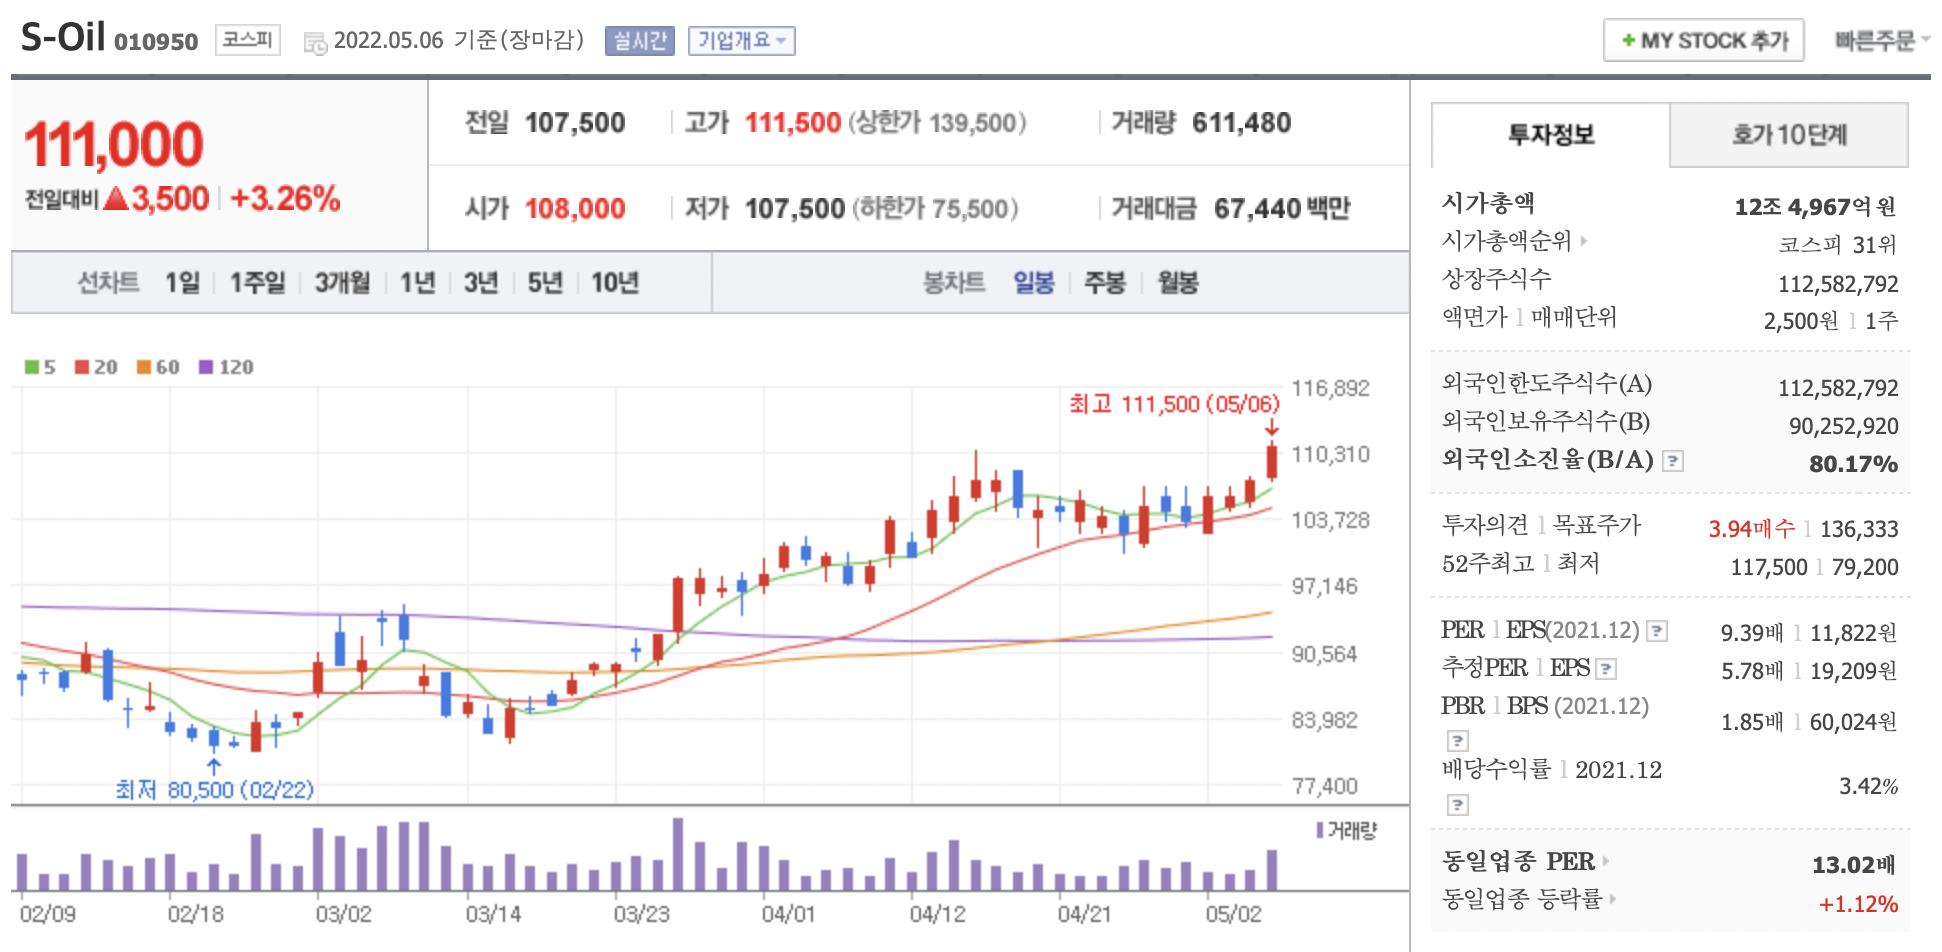Select the 3년 line chart period
Screen dimensions: 1942x952
coord(481,283)
